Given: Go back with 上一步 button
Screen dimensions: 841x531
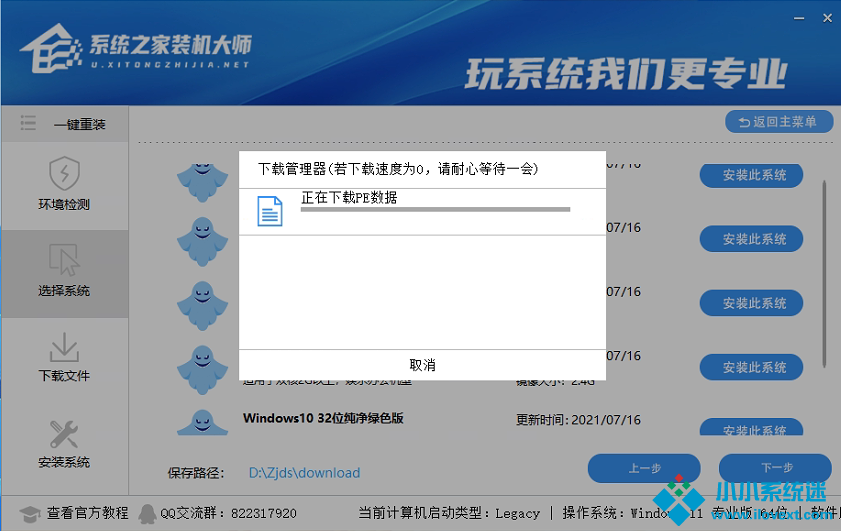Looking at the screenshot, I should click(644, 468).
